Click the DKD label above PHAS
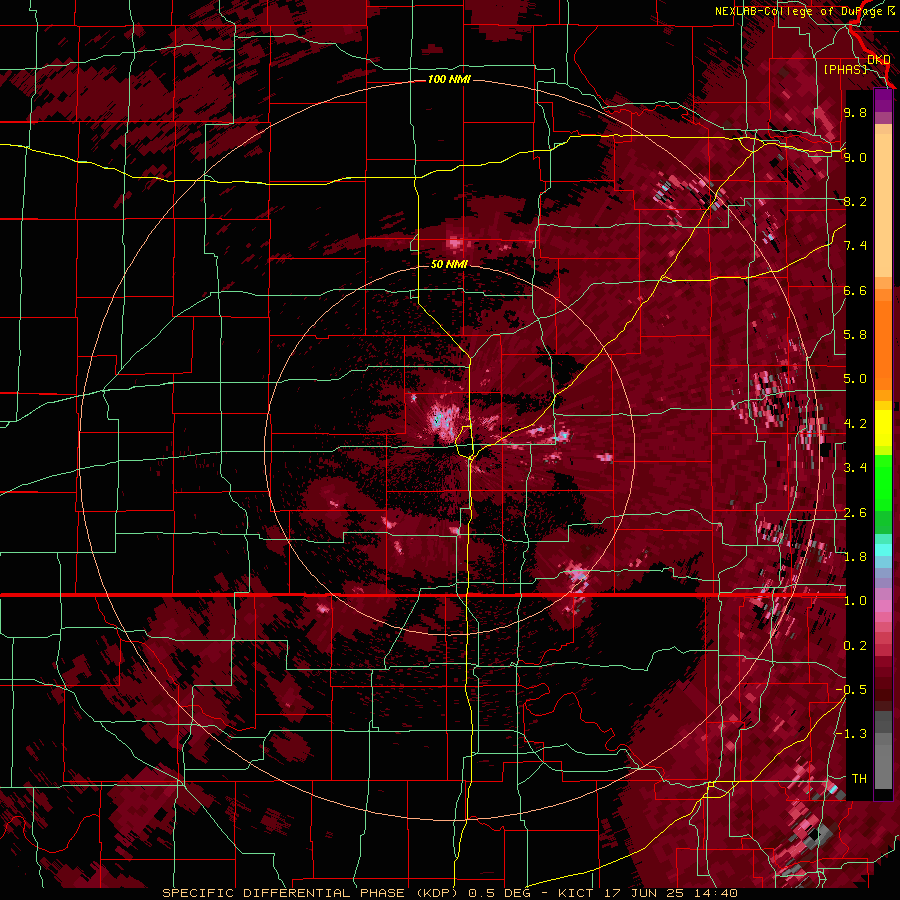900x900 pixels. (878, 59)
